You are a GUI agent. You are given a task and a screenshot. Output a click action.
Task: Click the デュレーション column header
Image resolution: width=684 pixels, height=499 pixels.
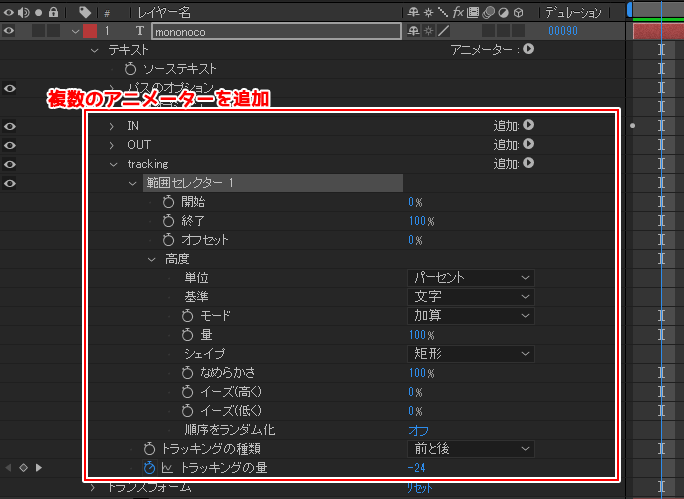pyautogui.click(x=574, y=12)
